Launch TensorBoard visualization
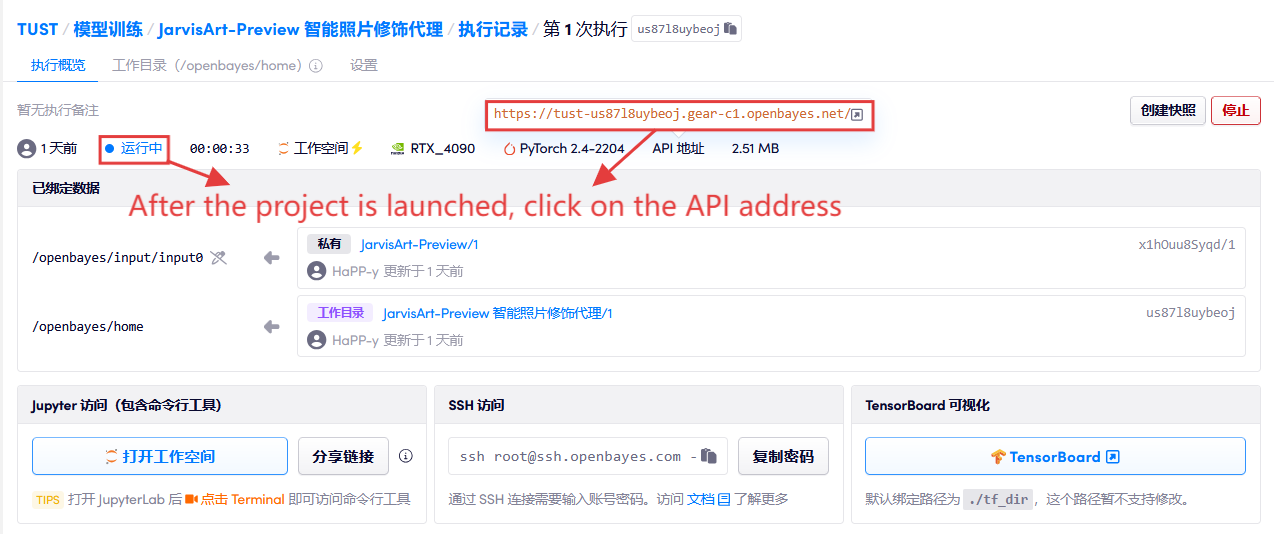 click(1055, 456)
